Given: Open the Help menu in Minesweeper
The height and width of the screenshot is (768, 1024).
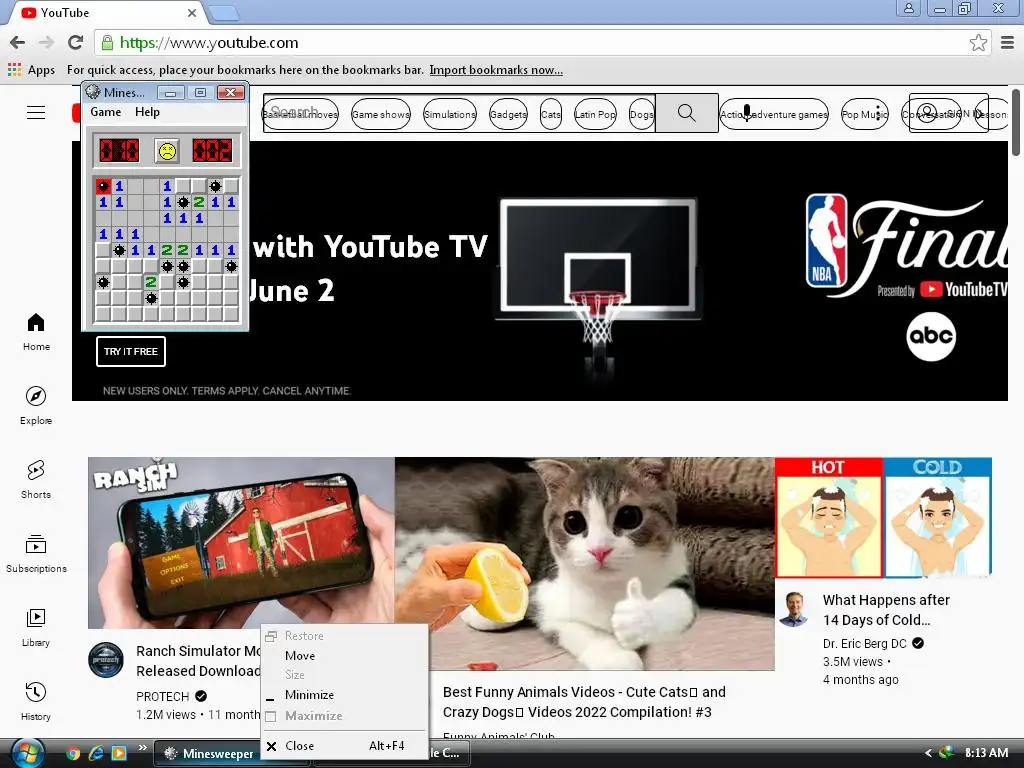Looking at the screenshot, I should (x=148, y=112).
